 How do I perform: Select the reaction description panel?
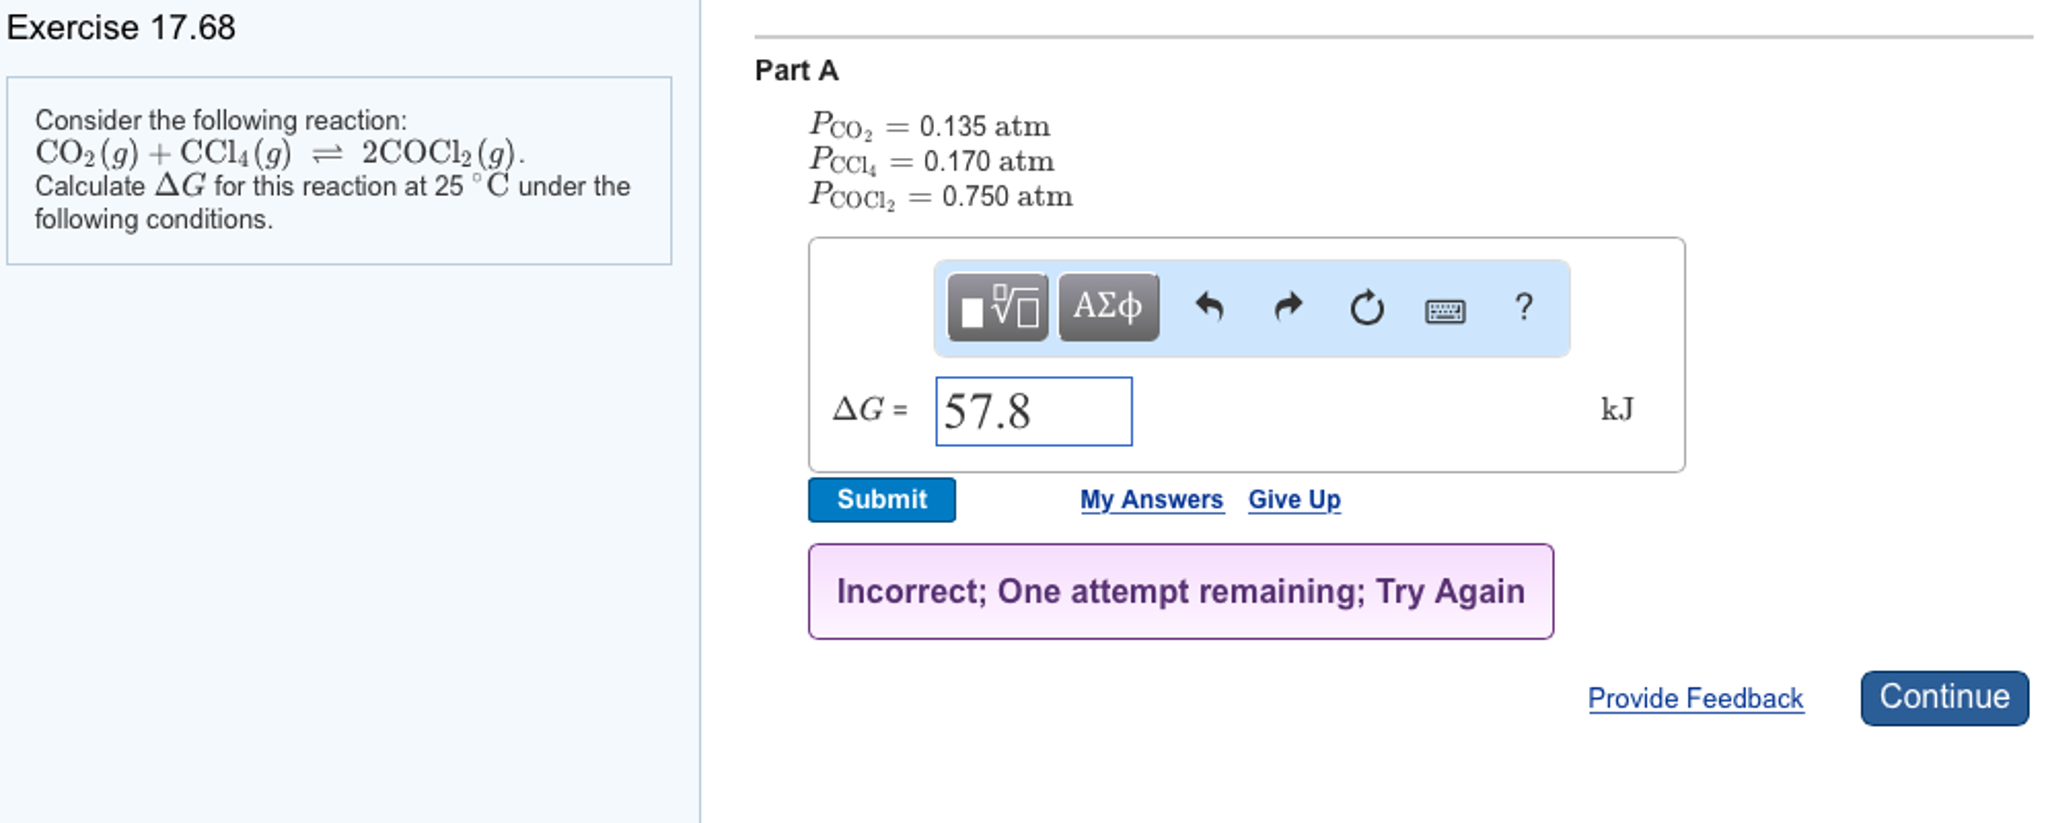(339, 168)
